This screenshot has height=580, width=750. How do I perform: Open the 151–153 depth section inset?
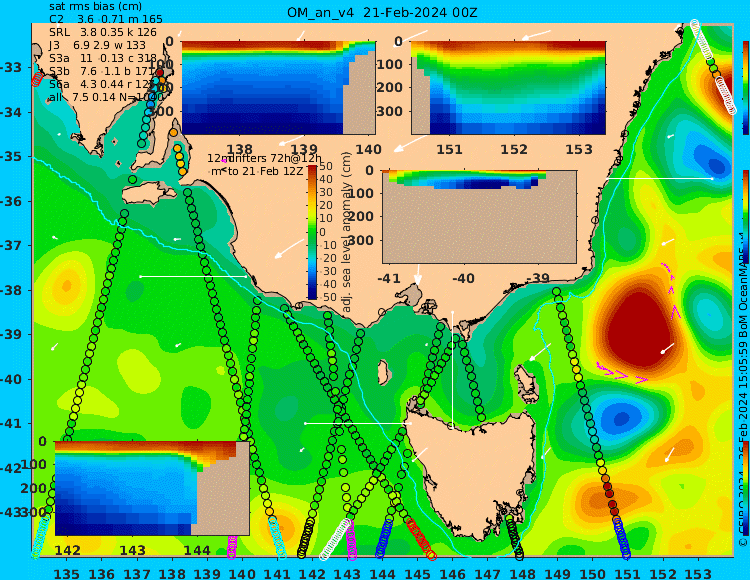(508, 88)
